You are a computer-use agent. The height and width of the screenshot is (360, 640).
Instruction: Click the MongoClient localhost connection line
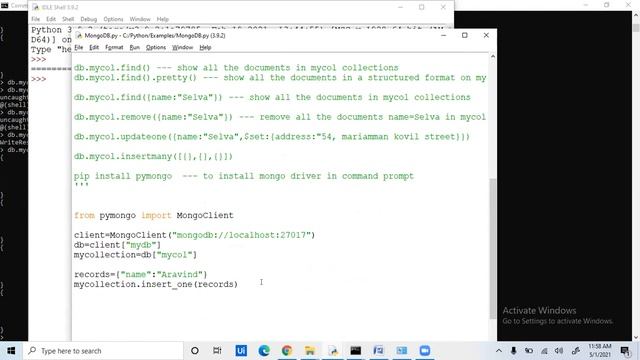tap(194, 235)
